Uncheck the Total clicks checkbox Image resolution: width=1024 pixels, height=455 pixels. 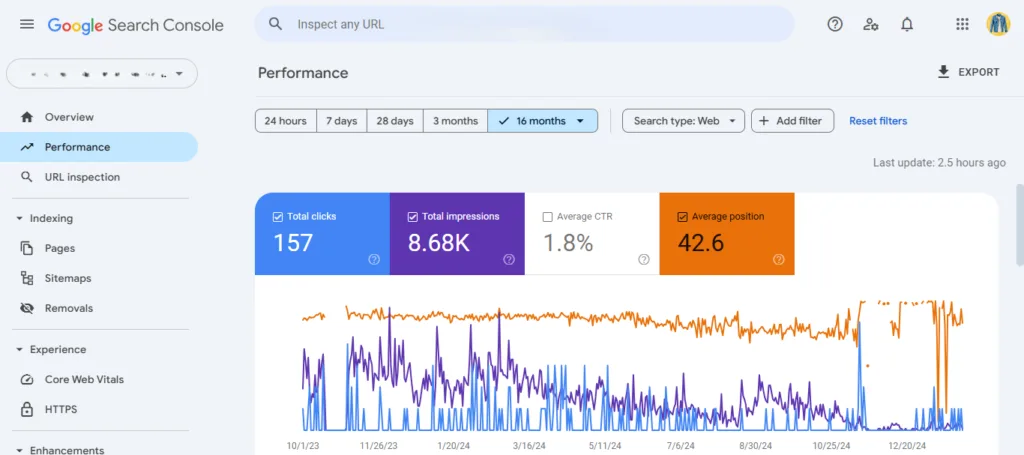[278, 216]
